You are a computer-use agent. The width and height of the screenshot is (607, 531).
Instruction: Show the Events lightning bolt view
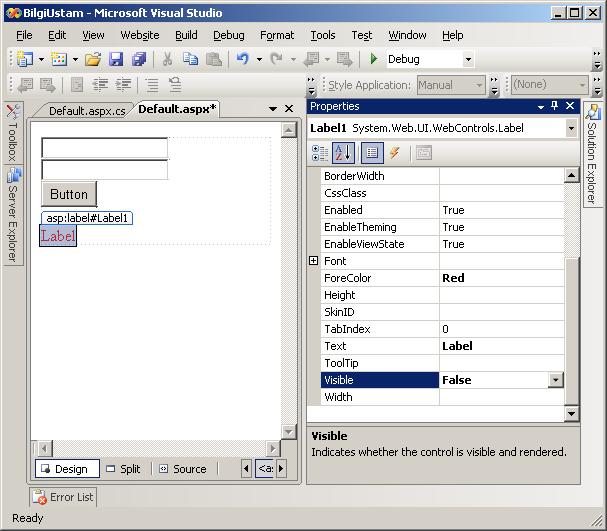(x=395, y=153)
